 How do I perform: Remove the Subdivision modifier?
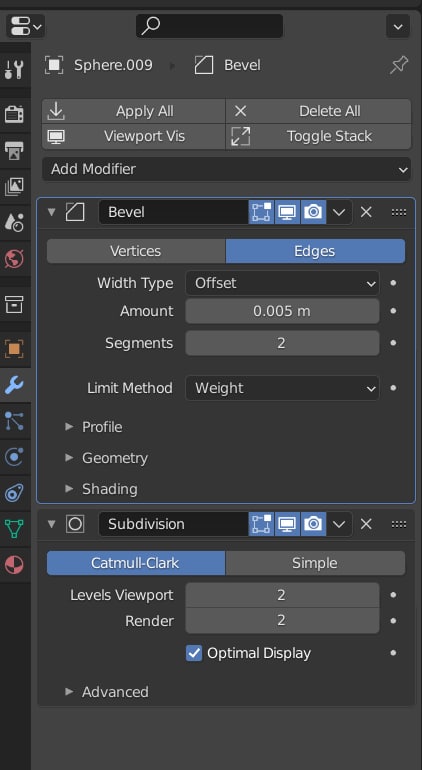pos(366,524)
